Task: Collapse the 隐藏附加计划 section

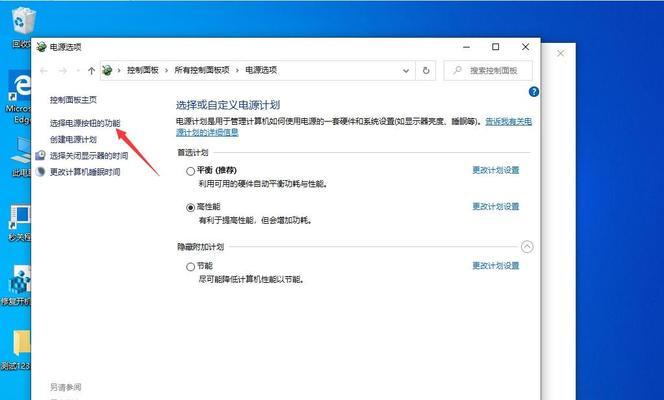Action: pyautogui.click(x=527, y=246)
